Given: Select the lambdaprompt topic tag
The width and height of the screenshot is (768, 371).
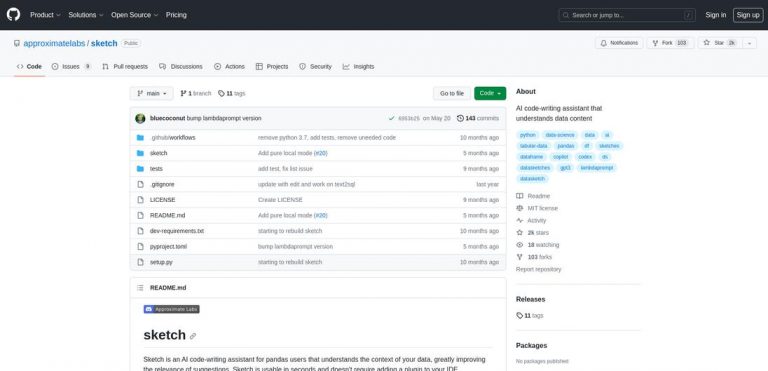Looking at the screenshot, I should pos(596,168).
